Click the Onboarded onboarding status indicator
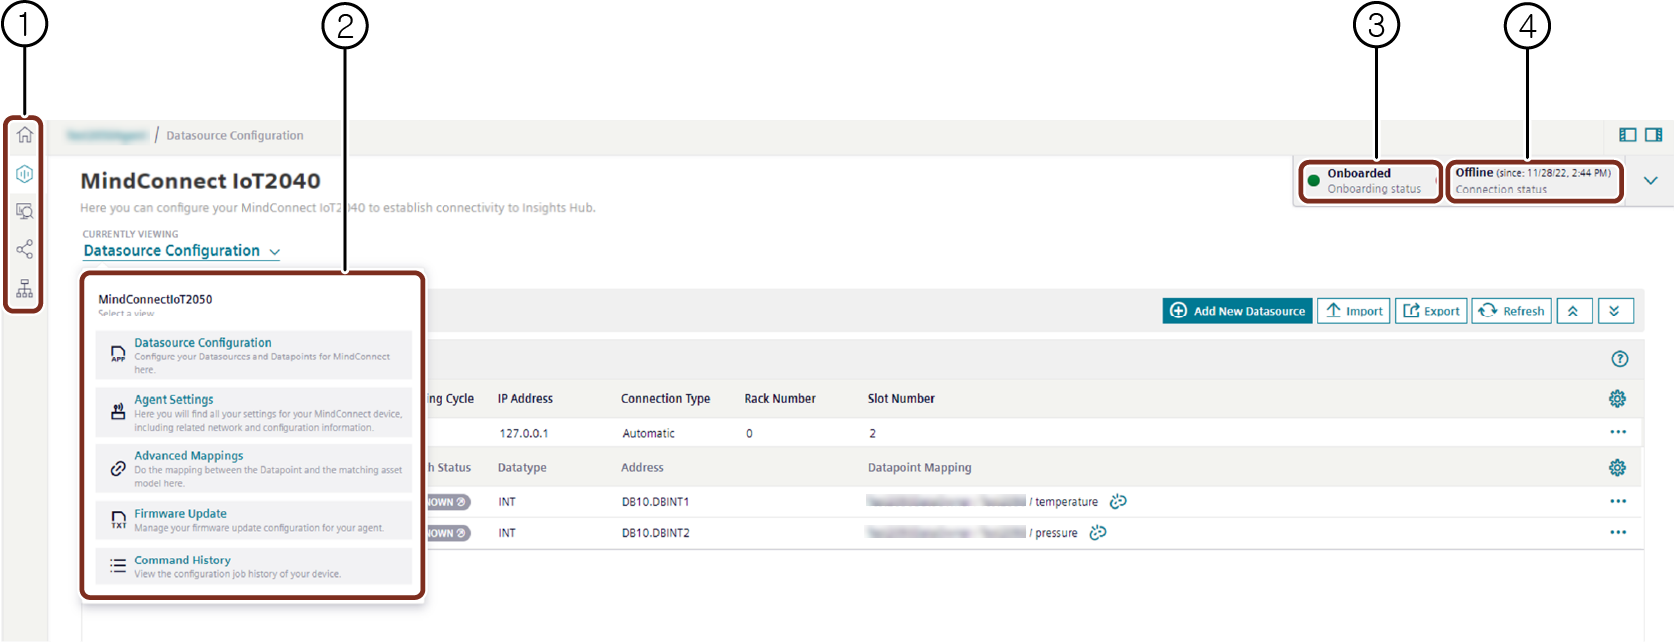This screenshot has height=642, width=1674. click(x=1370, y=181)
